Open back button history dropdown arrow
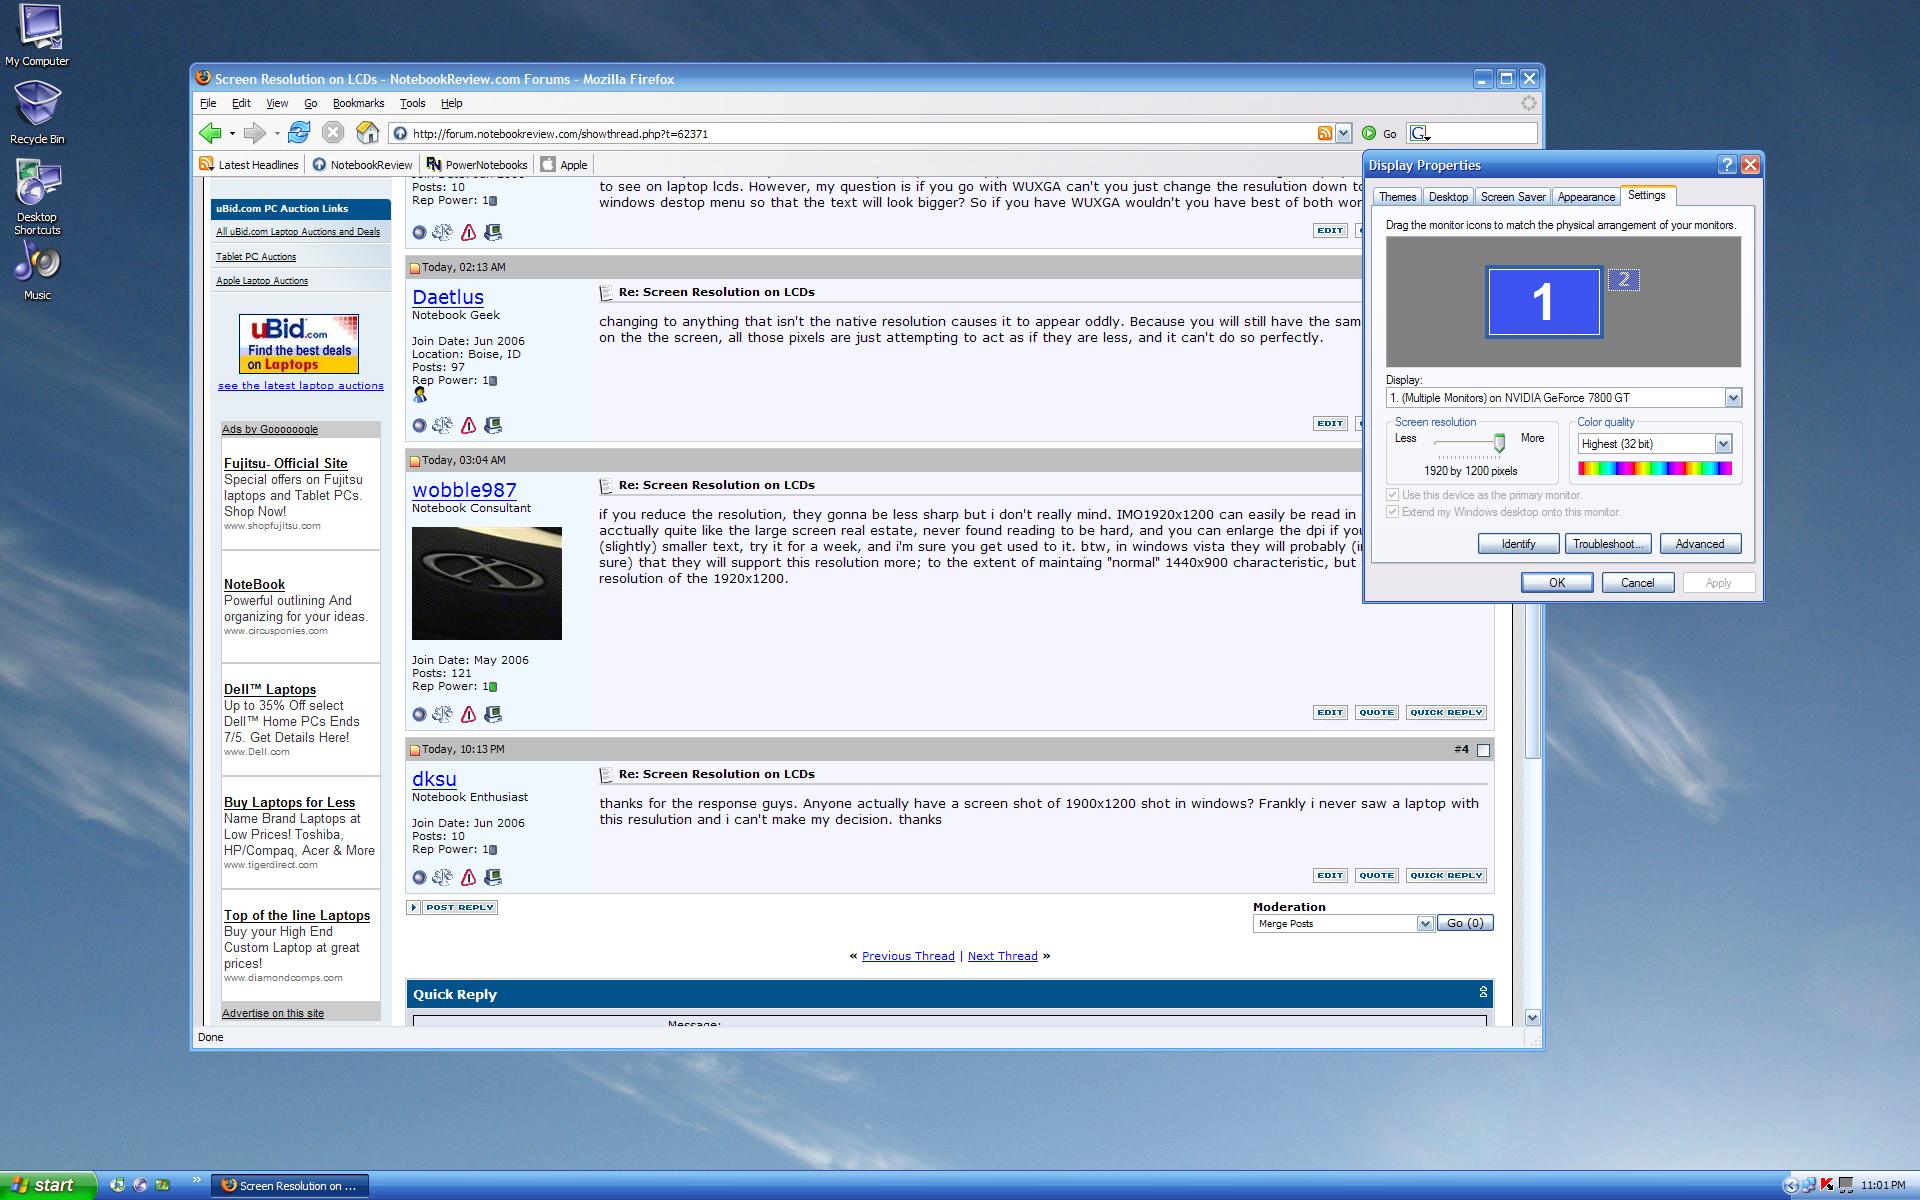 pos(232,133)
